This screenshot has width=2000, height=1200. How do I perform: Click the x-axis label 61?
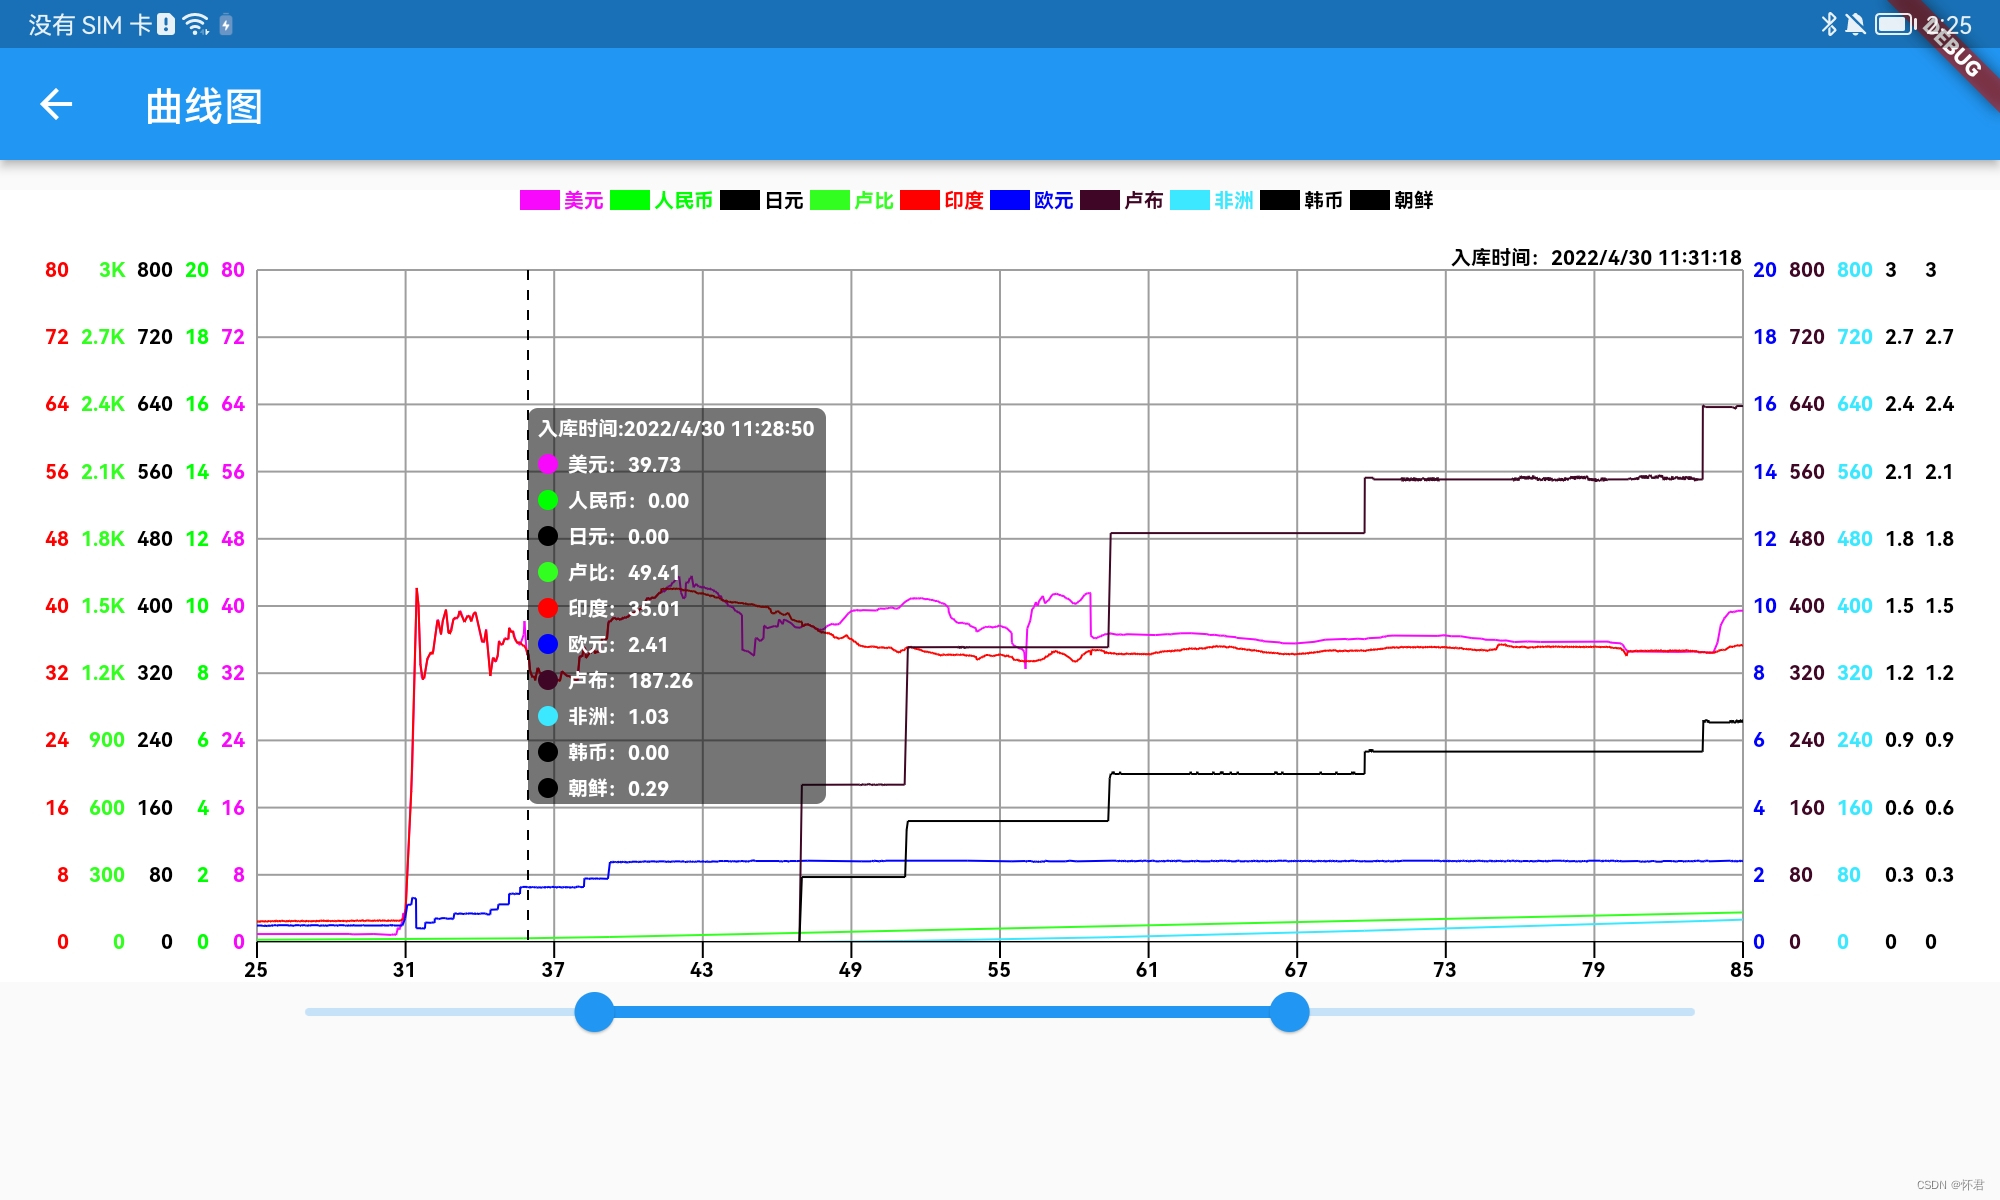(1147, 969)
